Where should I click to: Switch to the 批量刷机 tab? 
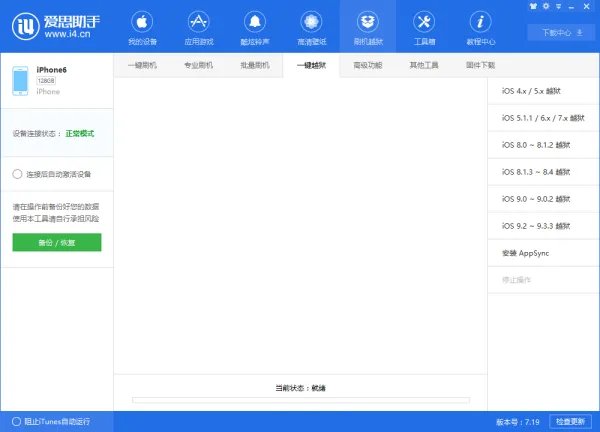click(x=254, y=65)
